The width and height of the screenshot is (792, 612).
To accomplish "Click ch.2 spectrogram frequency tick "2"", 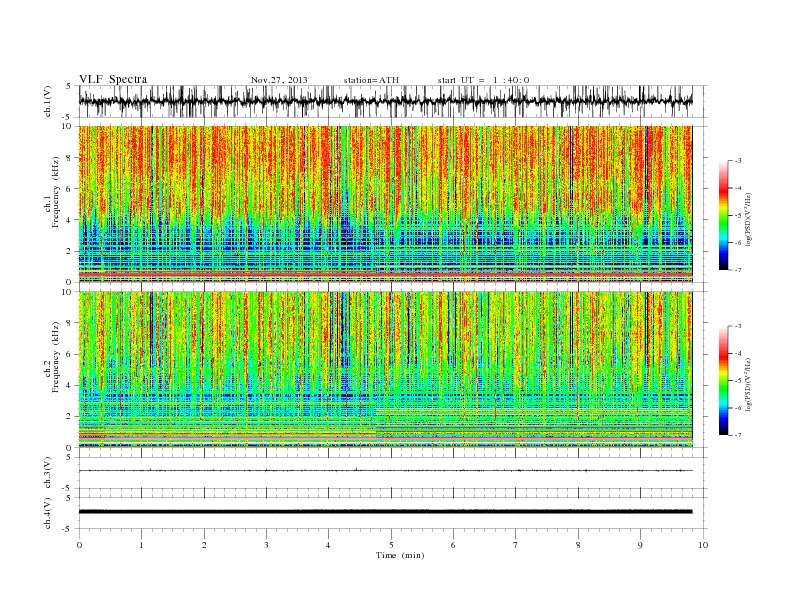I will click(70, 417).
